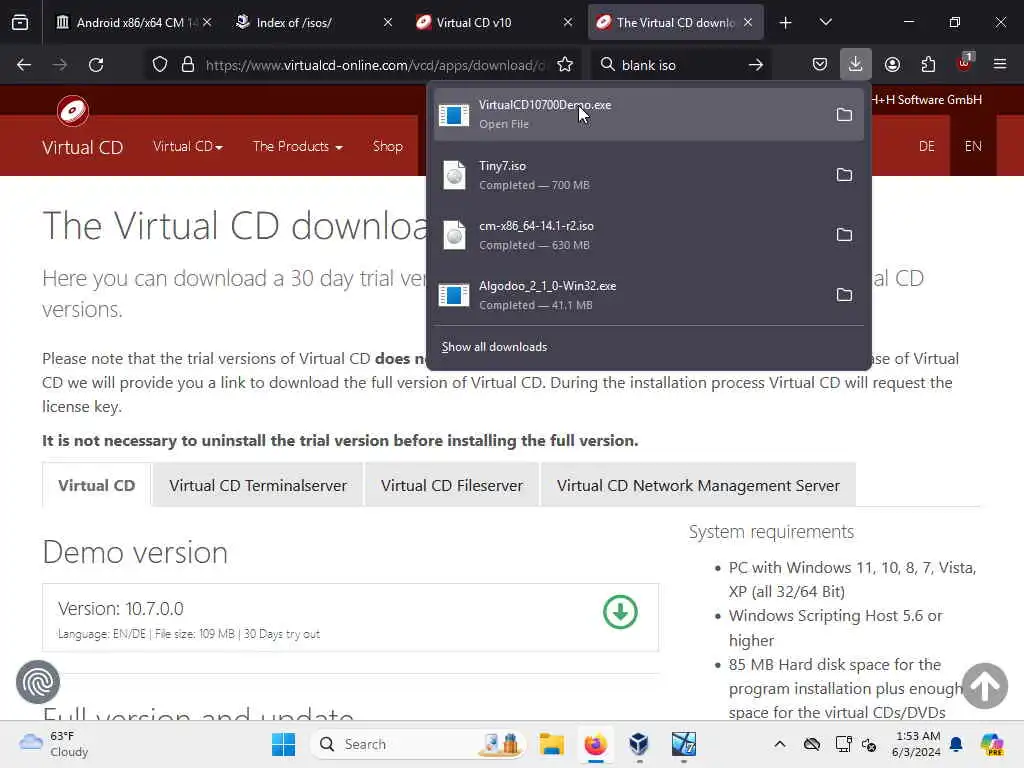Screen dimensions: 1024x768
Task: Open the fingerprint privacy settings badge
Action: click(x=38, y=682)
